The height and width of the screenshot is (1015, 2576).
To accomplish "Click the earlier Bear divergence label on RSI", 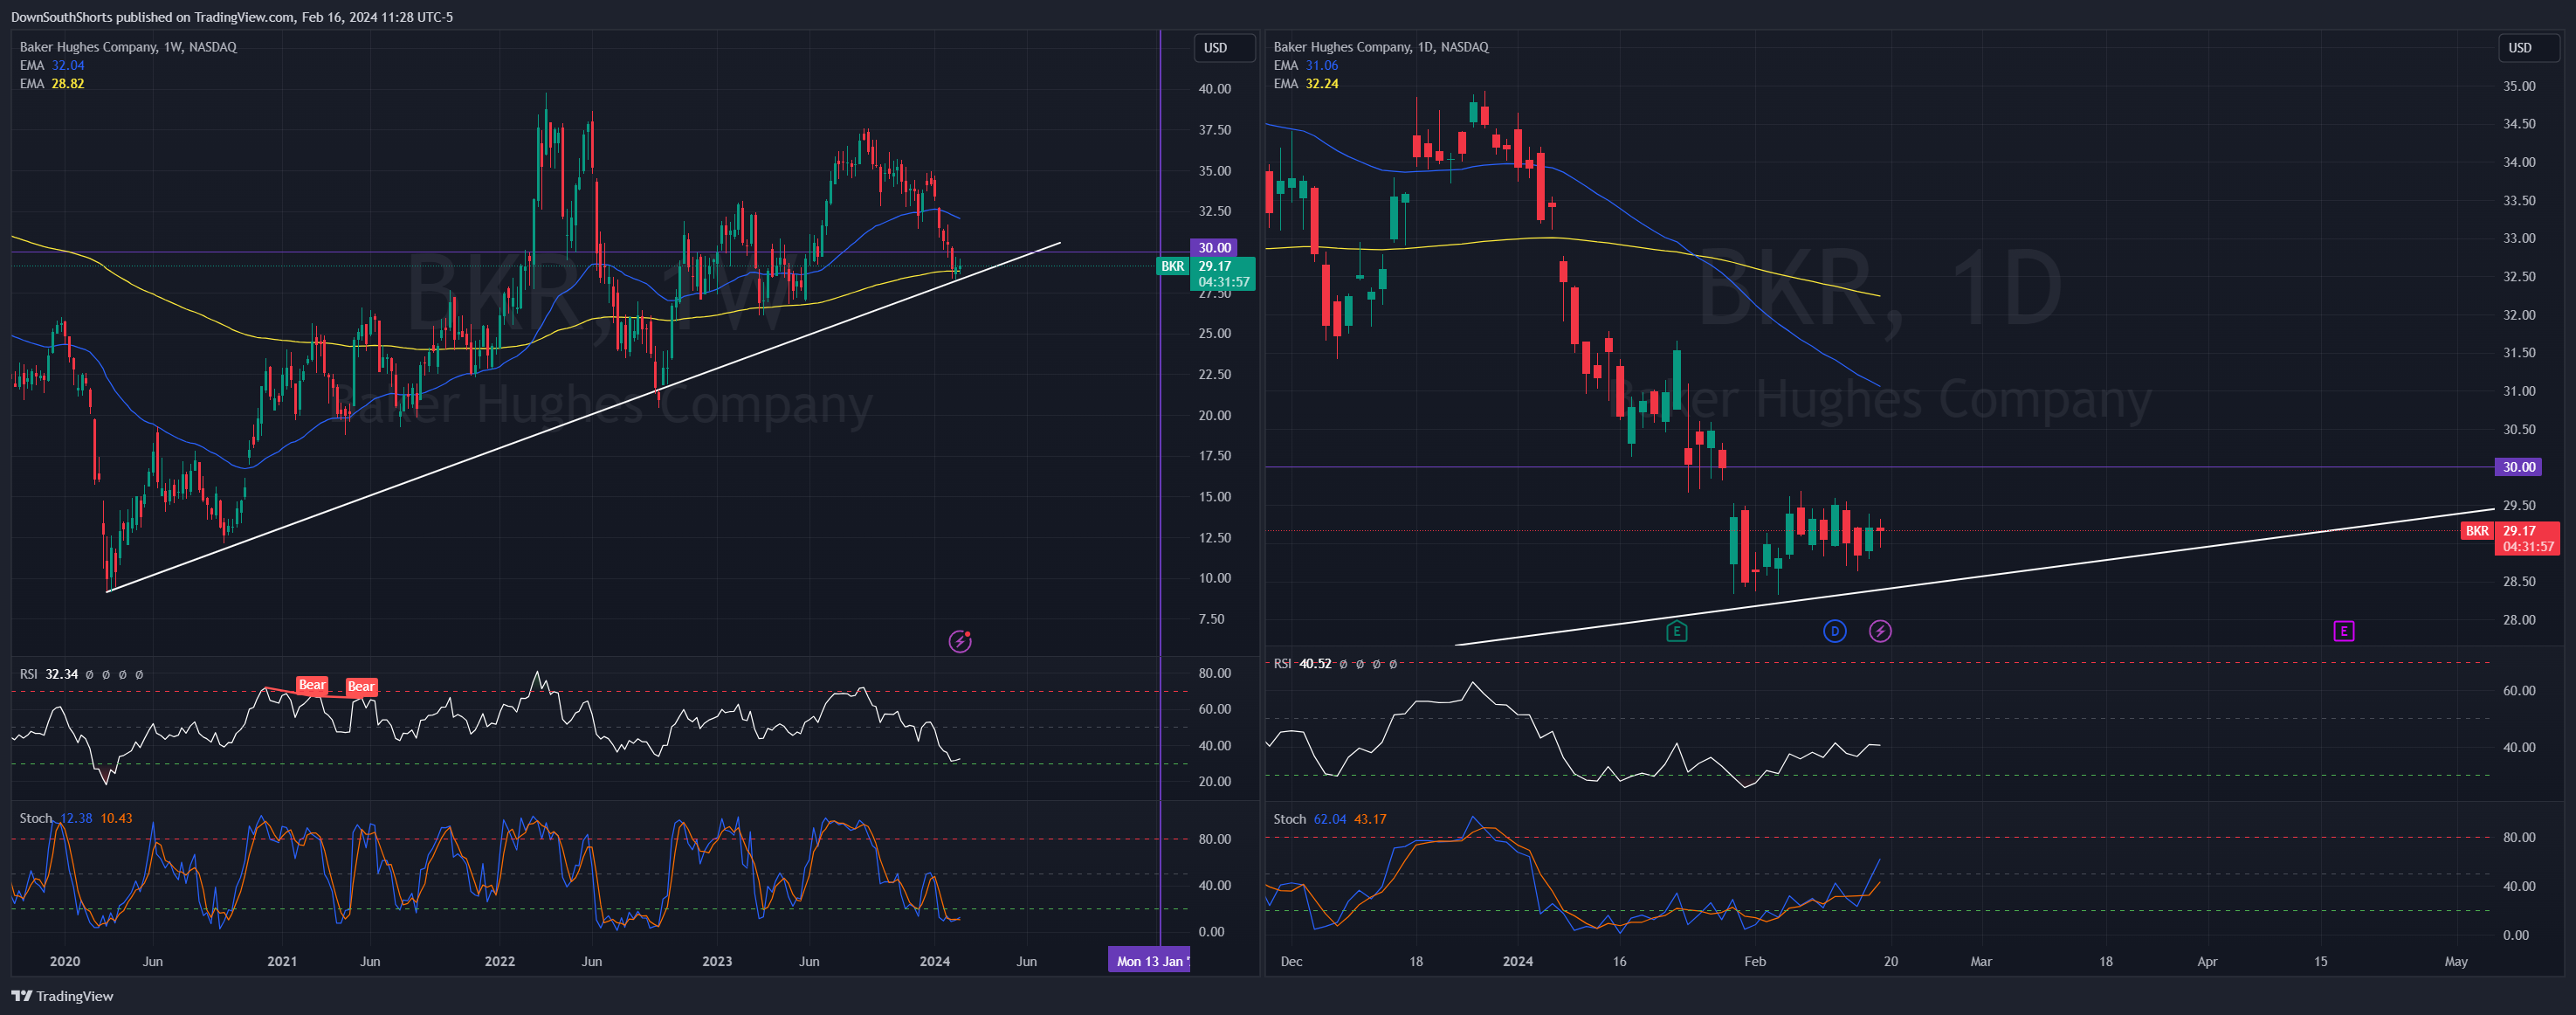I will pos(312,685).
